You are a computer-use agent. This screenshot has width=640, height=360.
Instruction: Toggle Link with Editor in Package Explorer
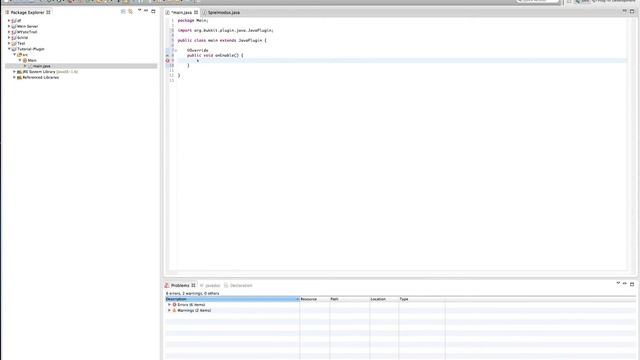point(131,12)
